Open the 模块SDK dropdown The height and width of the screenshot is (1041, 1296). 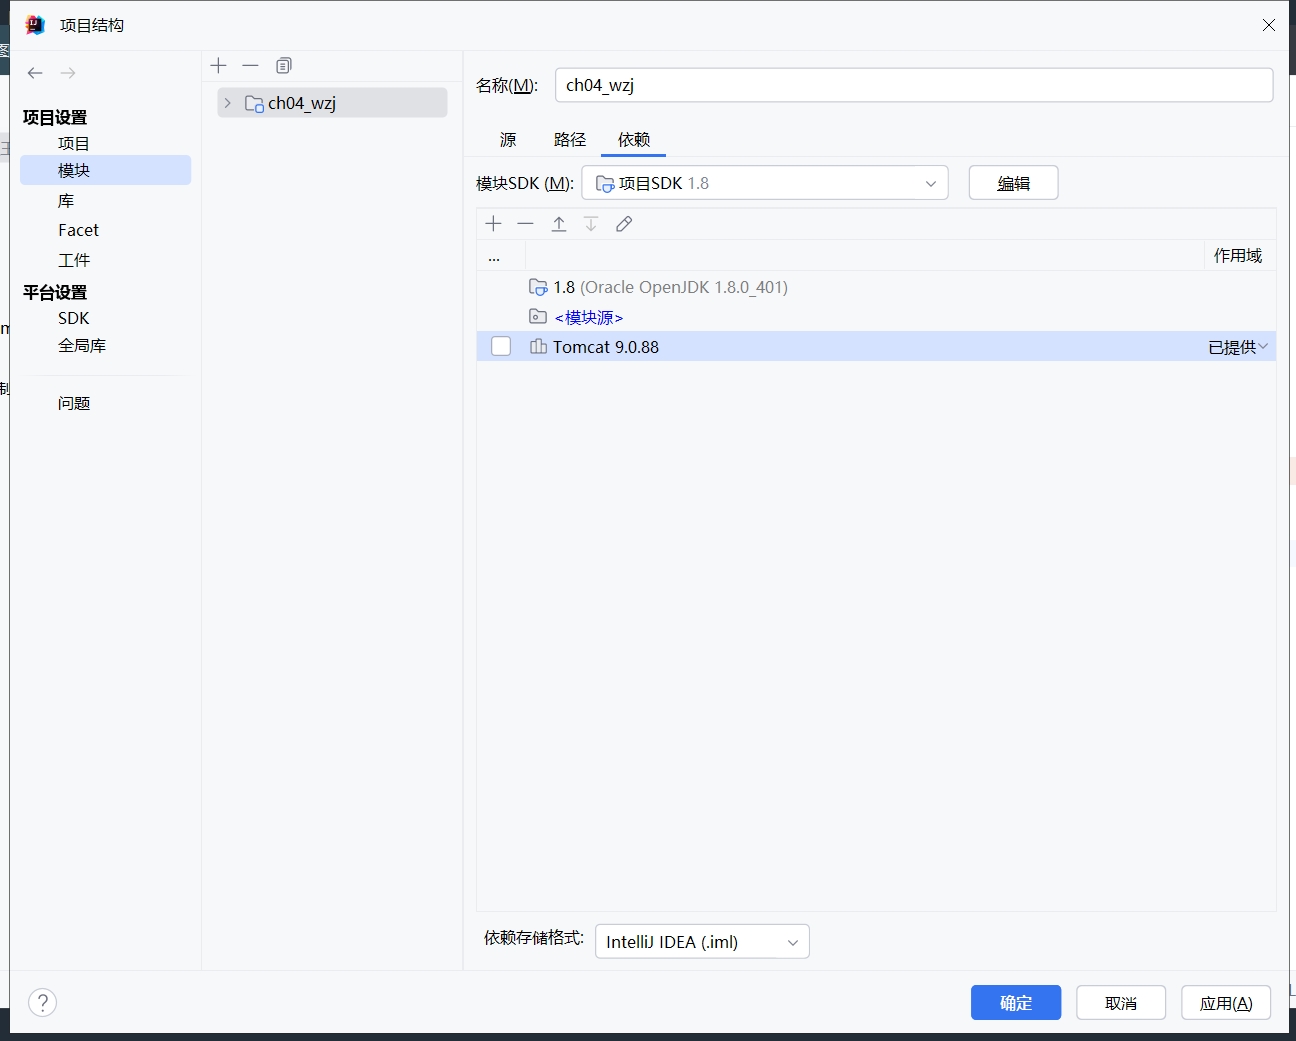click(764, 183)
